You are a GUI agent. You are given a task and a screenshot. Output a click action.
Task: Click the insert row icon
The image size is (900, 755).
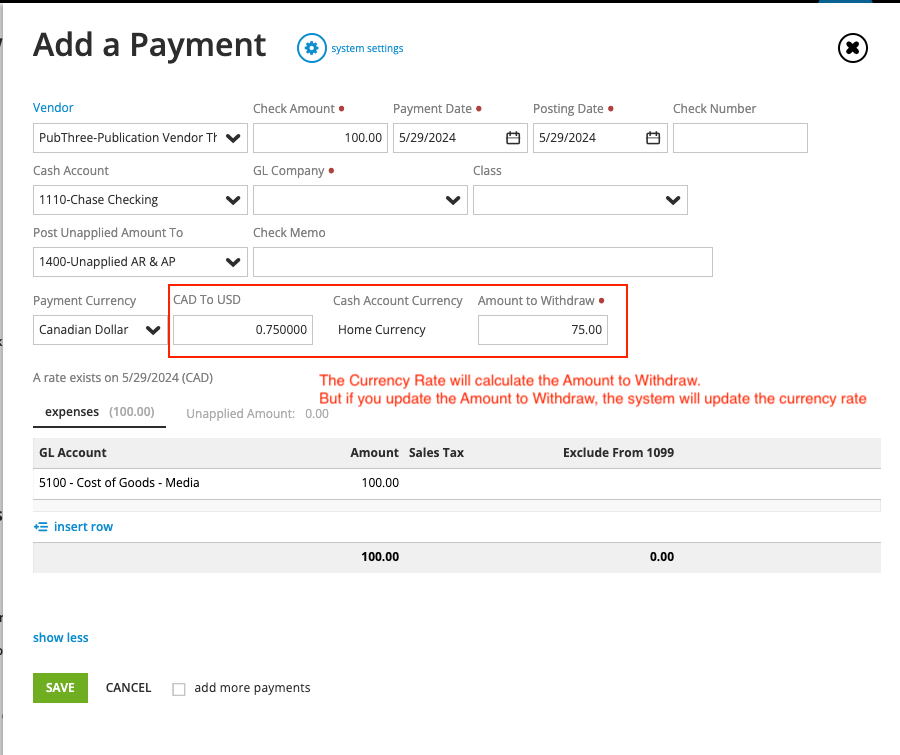(x=40, y=525)
